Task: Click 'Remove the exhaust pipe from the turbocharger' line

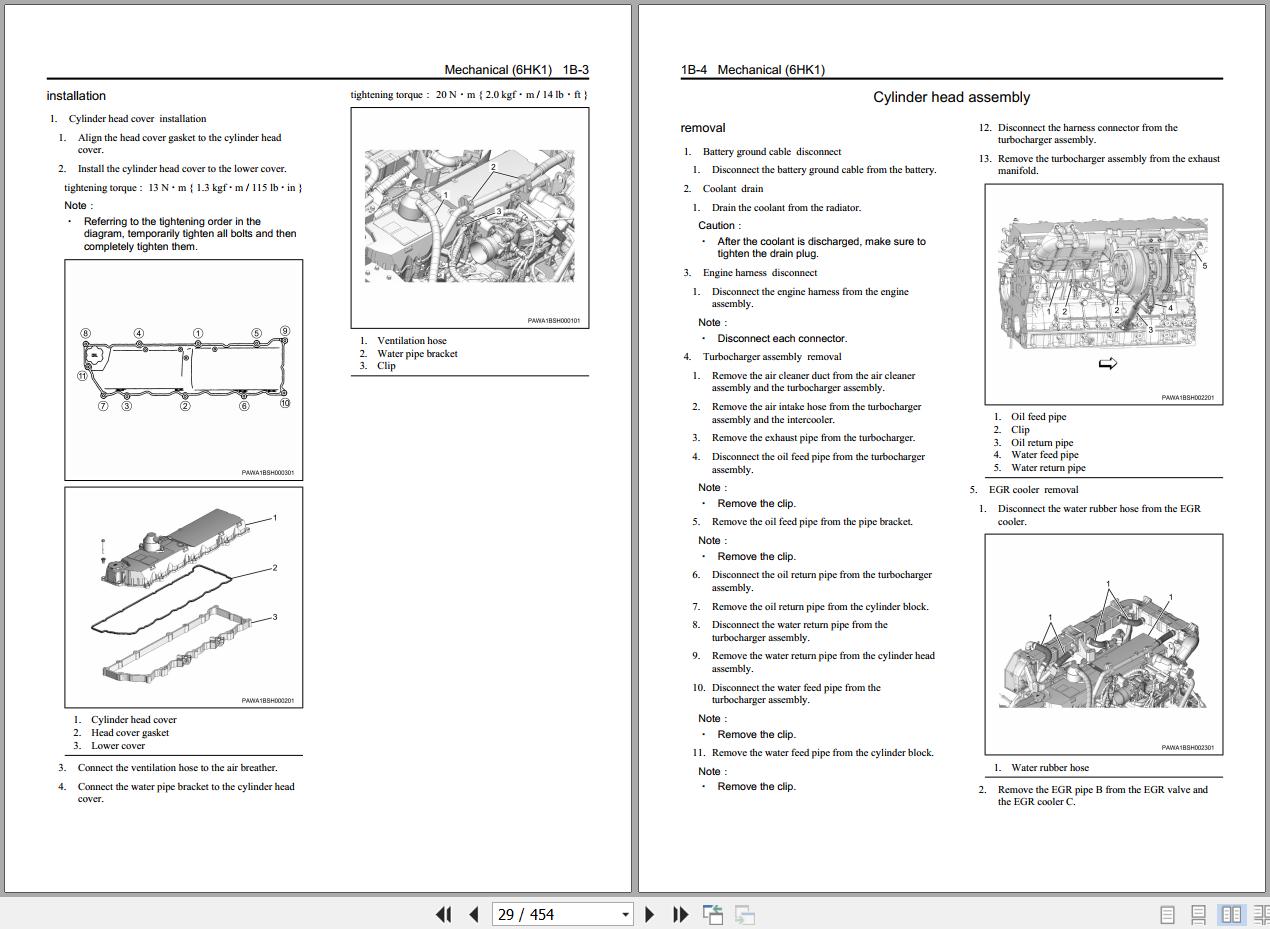Action: [813, 438]
